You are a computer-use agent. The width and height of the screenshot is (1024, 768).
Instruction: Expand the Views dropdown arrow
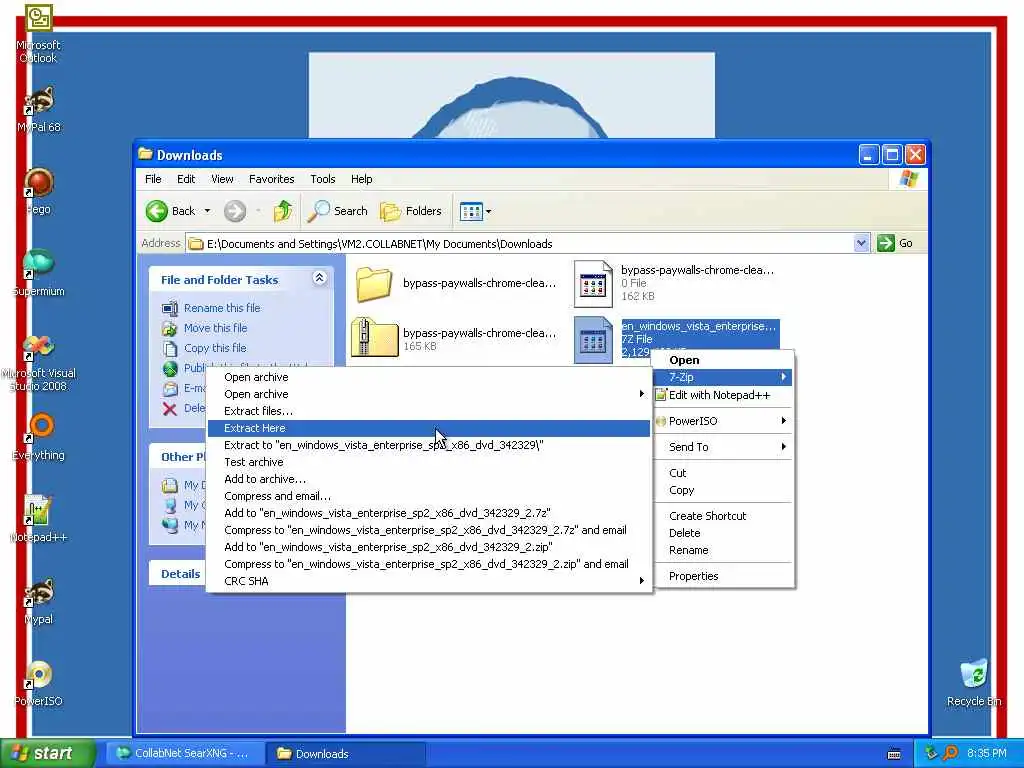coord(488,211)
